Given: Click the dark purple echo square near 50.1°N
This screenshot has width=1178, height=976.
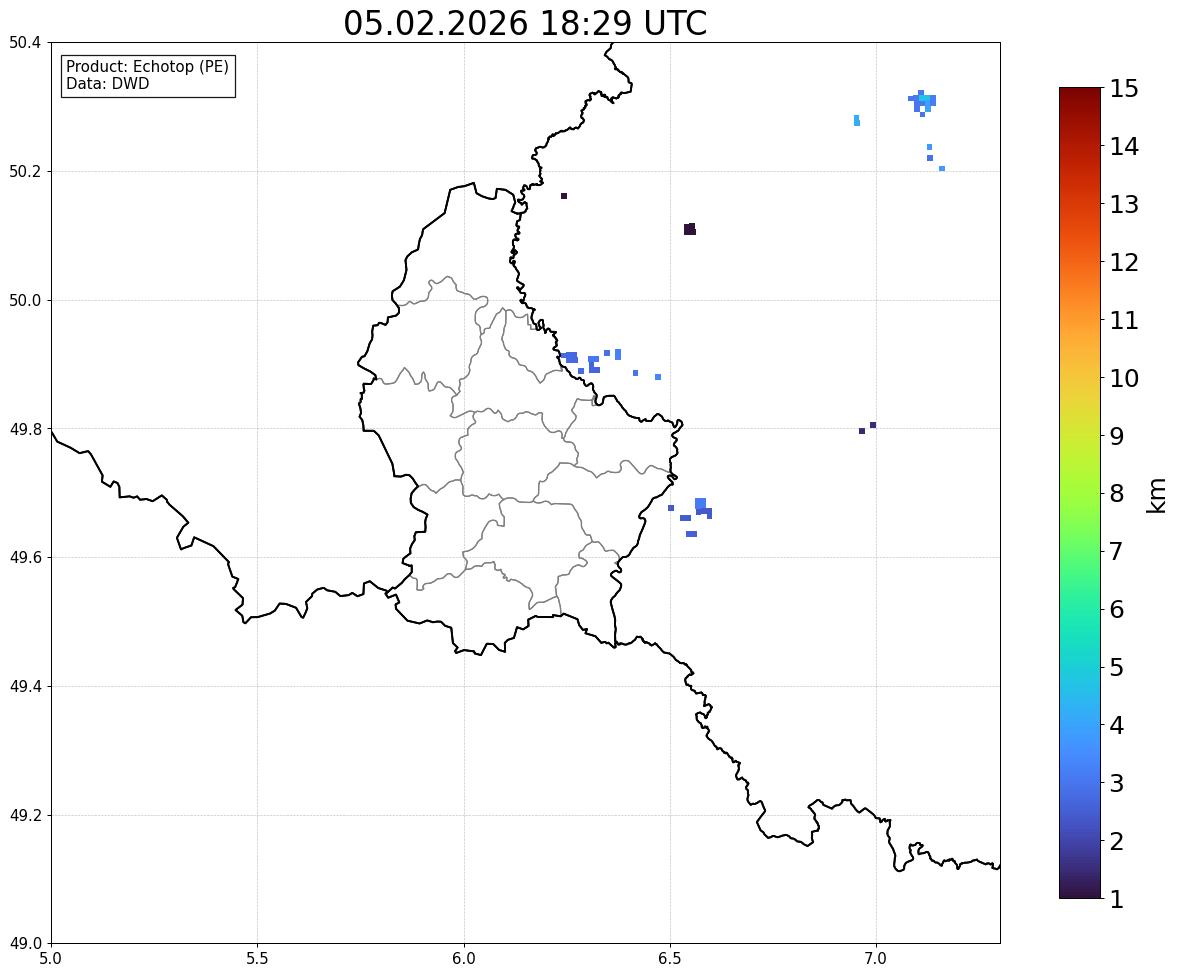Looking at the screenshot, I should pos(690,229).
